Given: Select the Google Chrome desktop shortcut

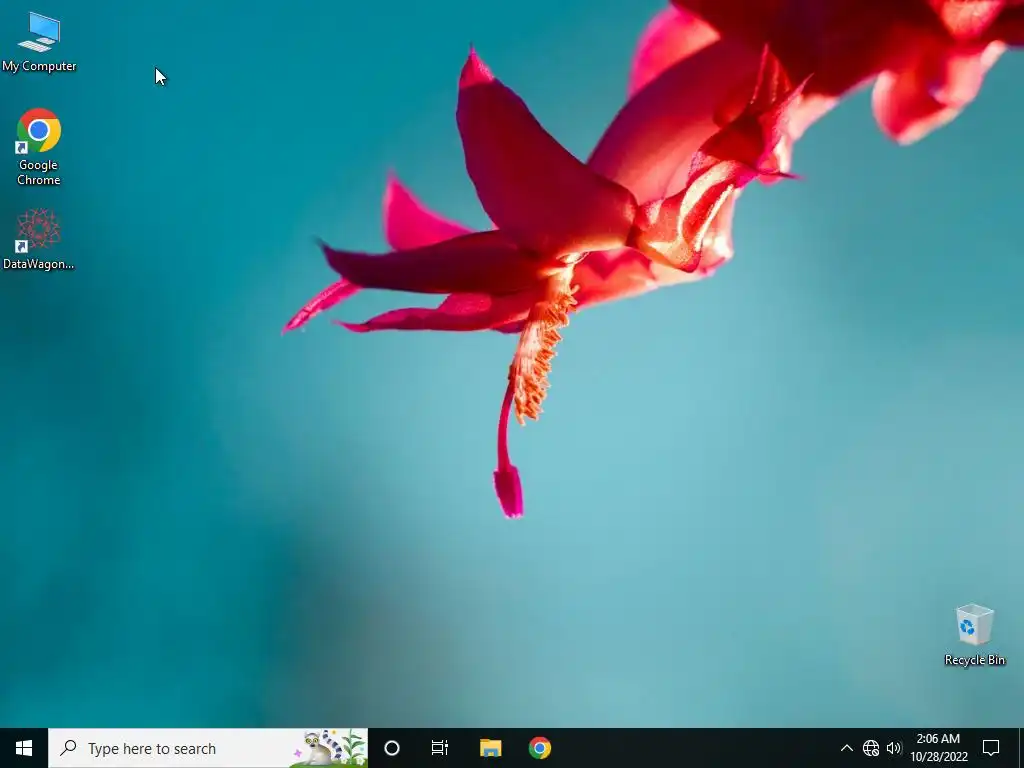Looking at the screenshot, I should click(x=39, y=147).
